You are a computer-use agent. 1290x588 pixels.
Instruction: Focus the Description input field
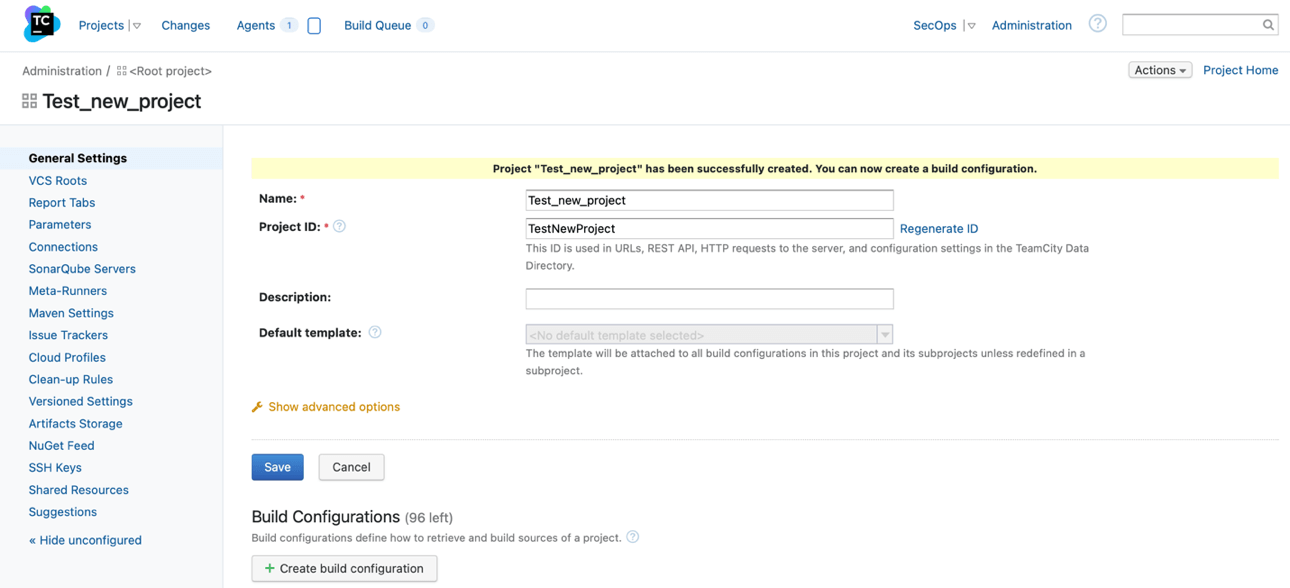(709, 298)
